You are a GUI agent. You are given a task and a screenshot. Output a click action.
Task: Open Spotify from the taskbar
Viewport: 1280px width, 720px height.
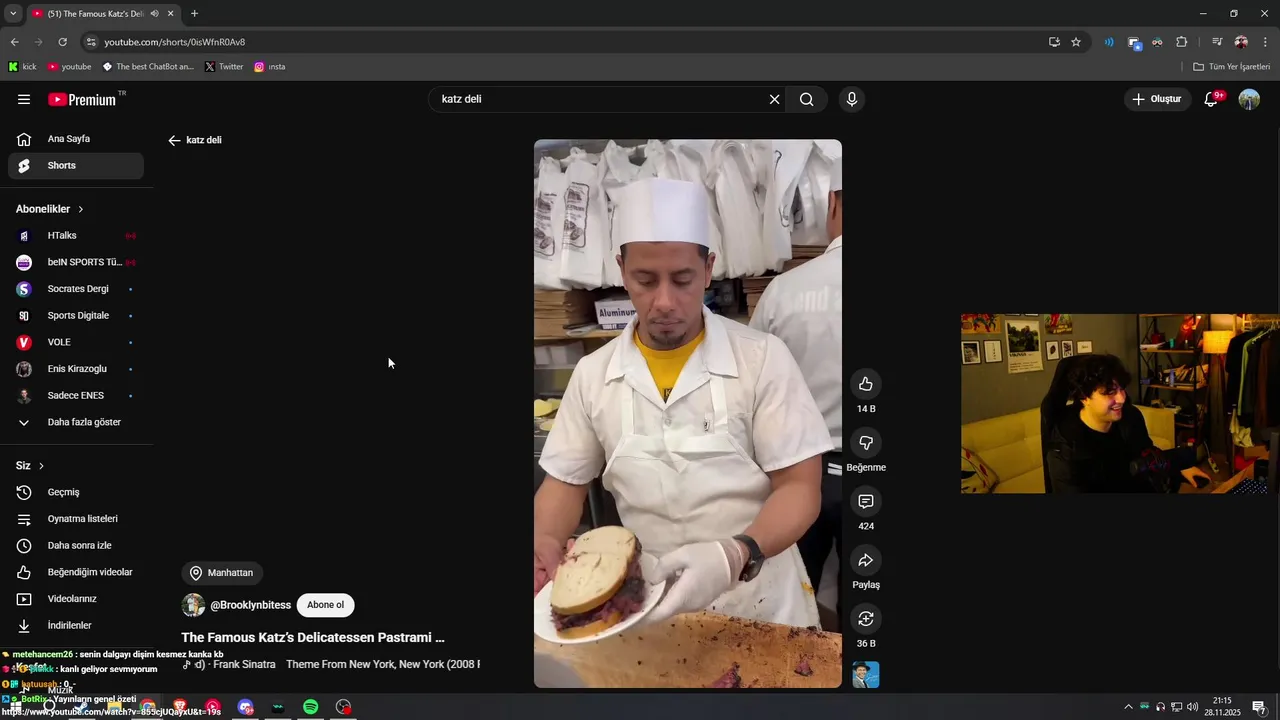311,707
